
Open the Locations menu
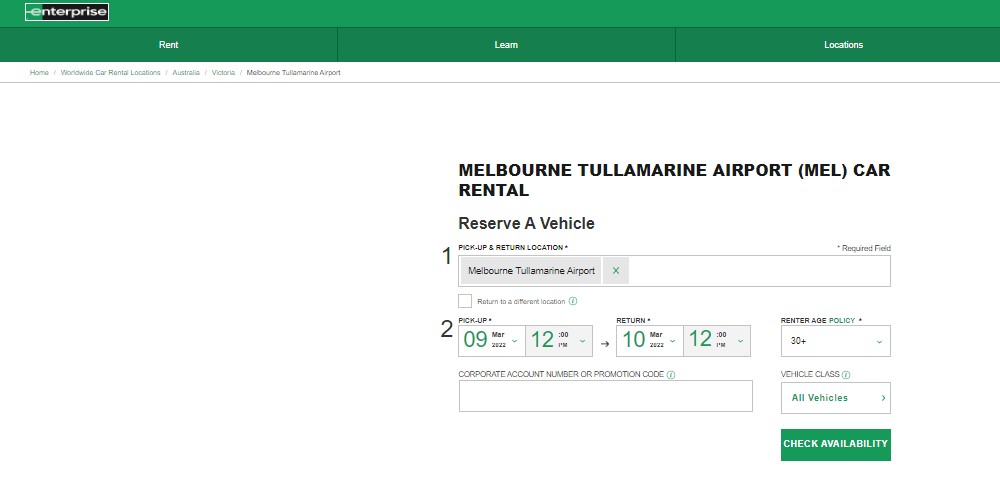(x=843, y=45)
